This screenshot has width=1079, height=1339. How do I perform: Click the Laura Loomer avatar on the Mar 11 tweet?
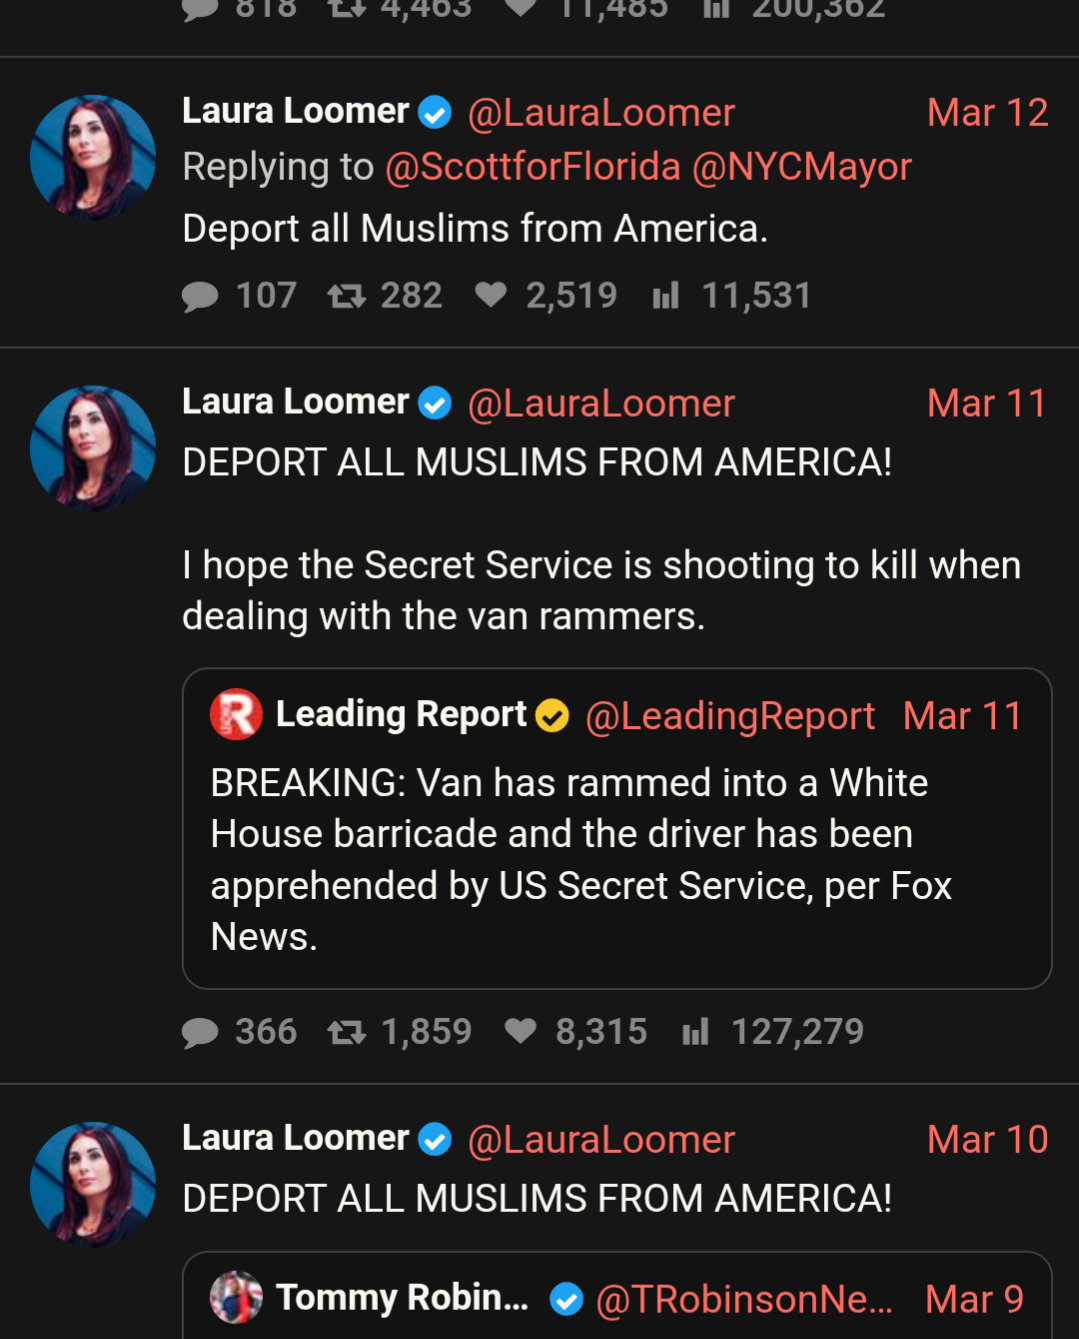[93, 448]
